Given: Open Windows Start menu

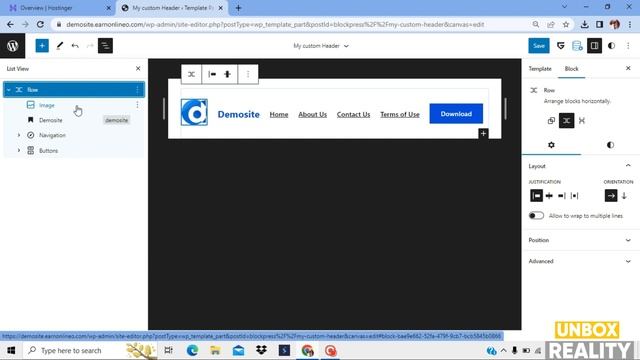Looking at the screenshot, I should point(11,350).
